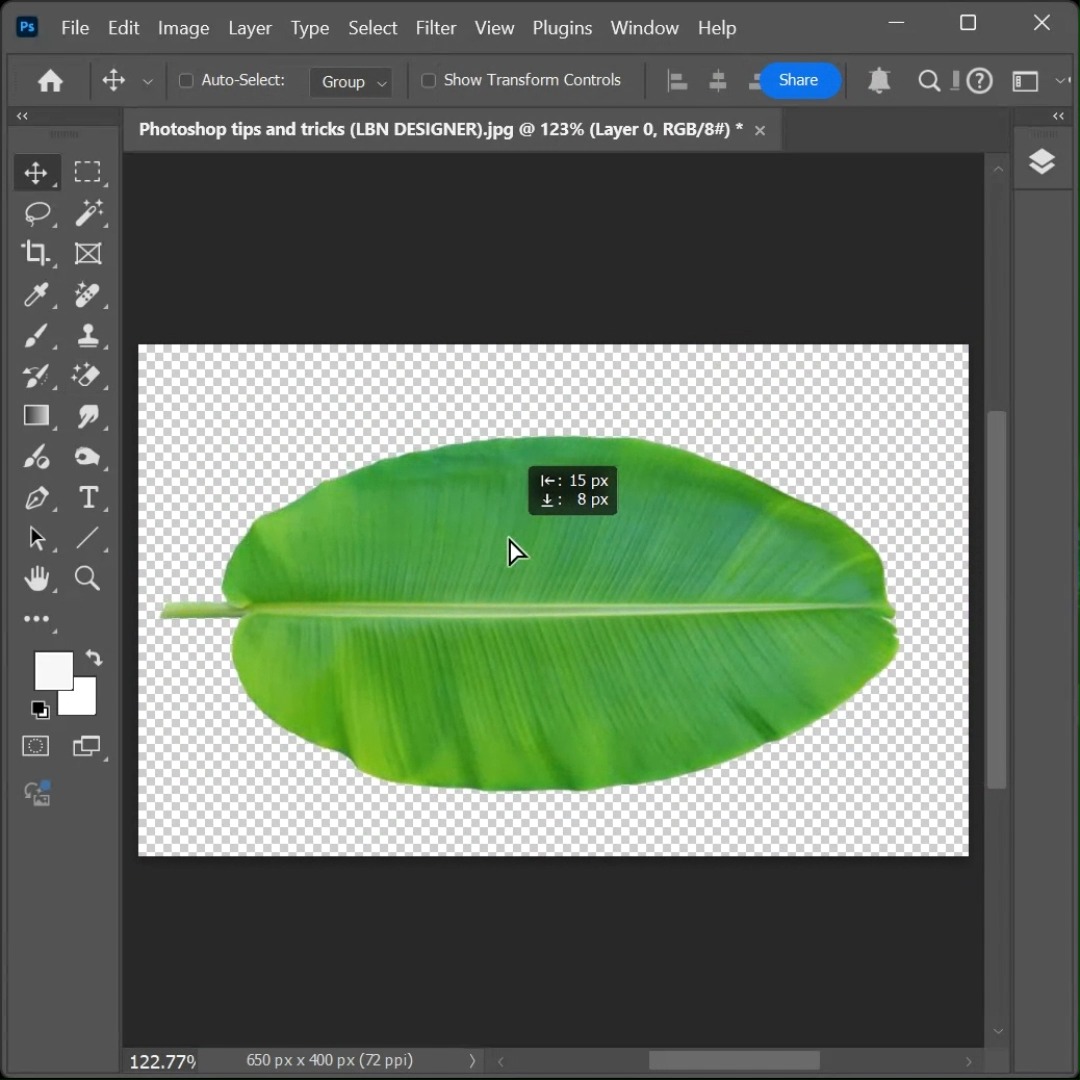Open the workspace switcher
Viewport: 1080px width, 1080px height.
click(1025, 81)
